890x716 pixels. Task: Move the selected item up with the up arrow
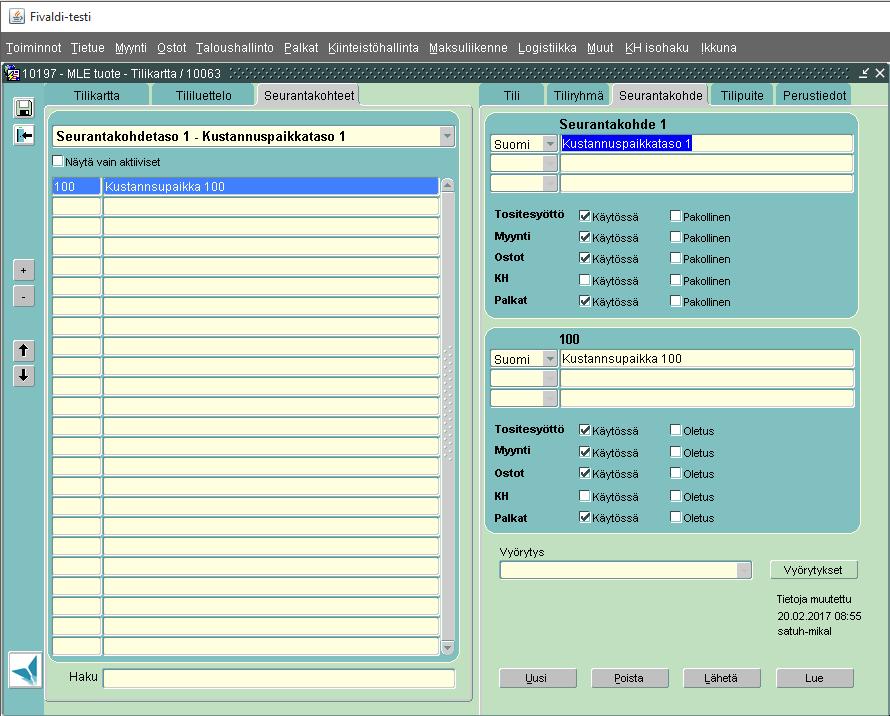coord(23,350)
